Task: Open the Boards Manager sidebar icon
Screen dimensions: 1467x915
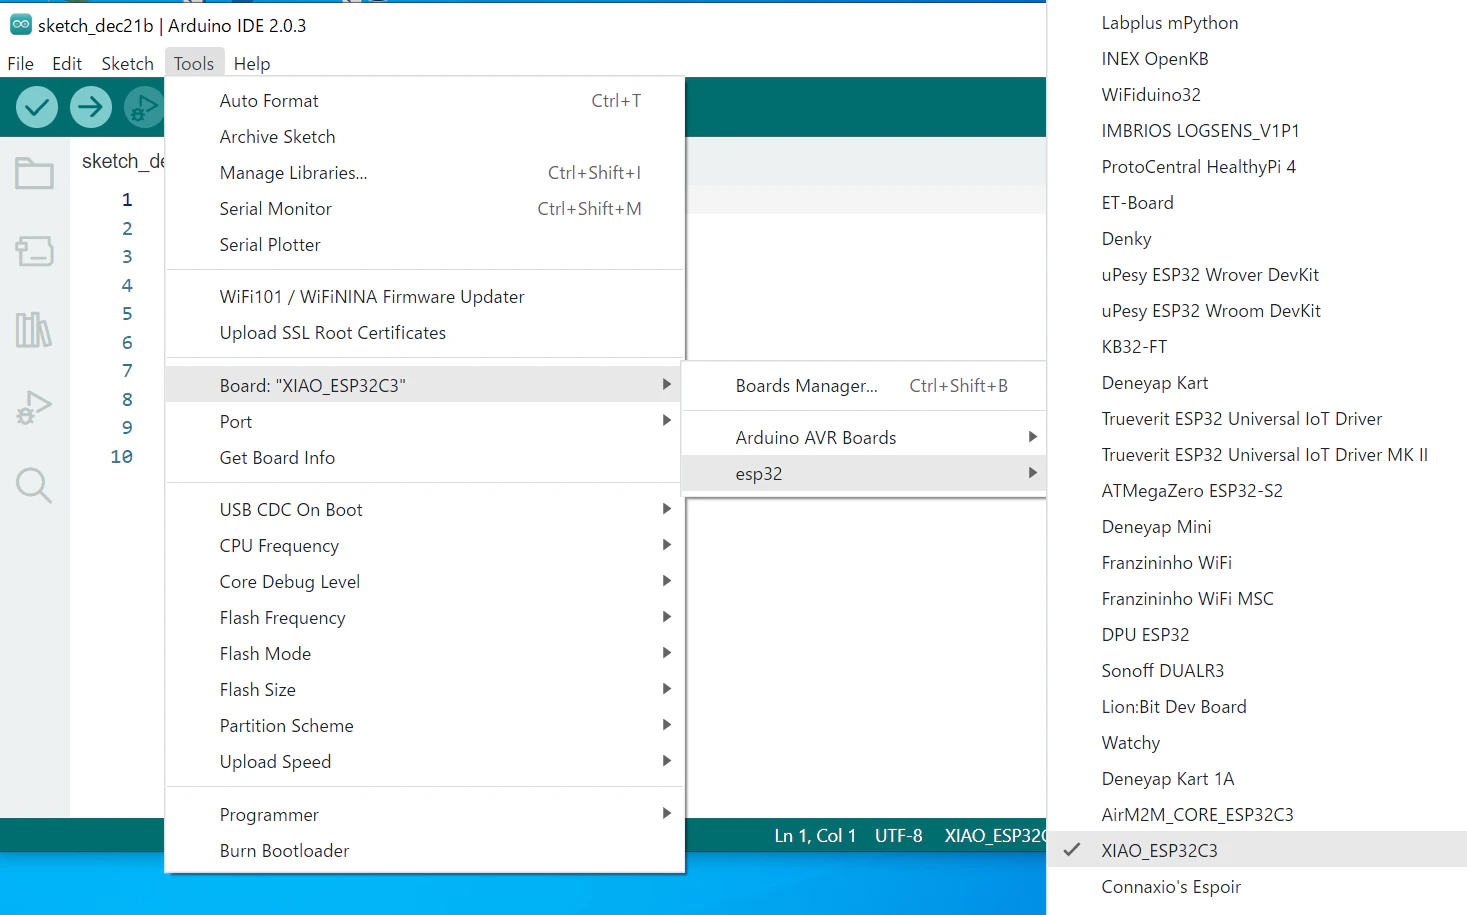Action: [34, 251]
